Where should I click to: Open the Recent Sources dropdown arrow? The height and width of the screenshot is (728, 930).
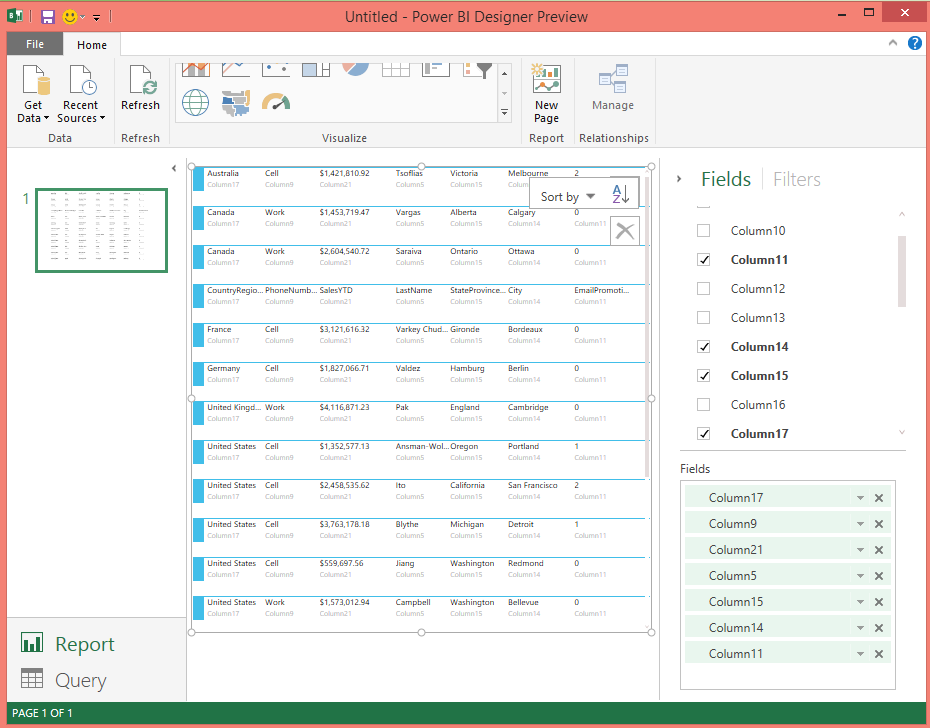[102, 118]
